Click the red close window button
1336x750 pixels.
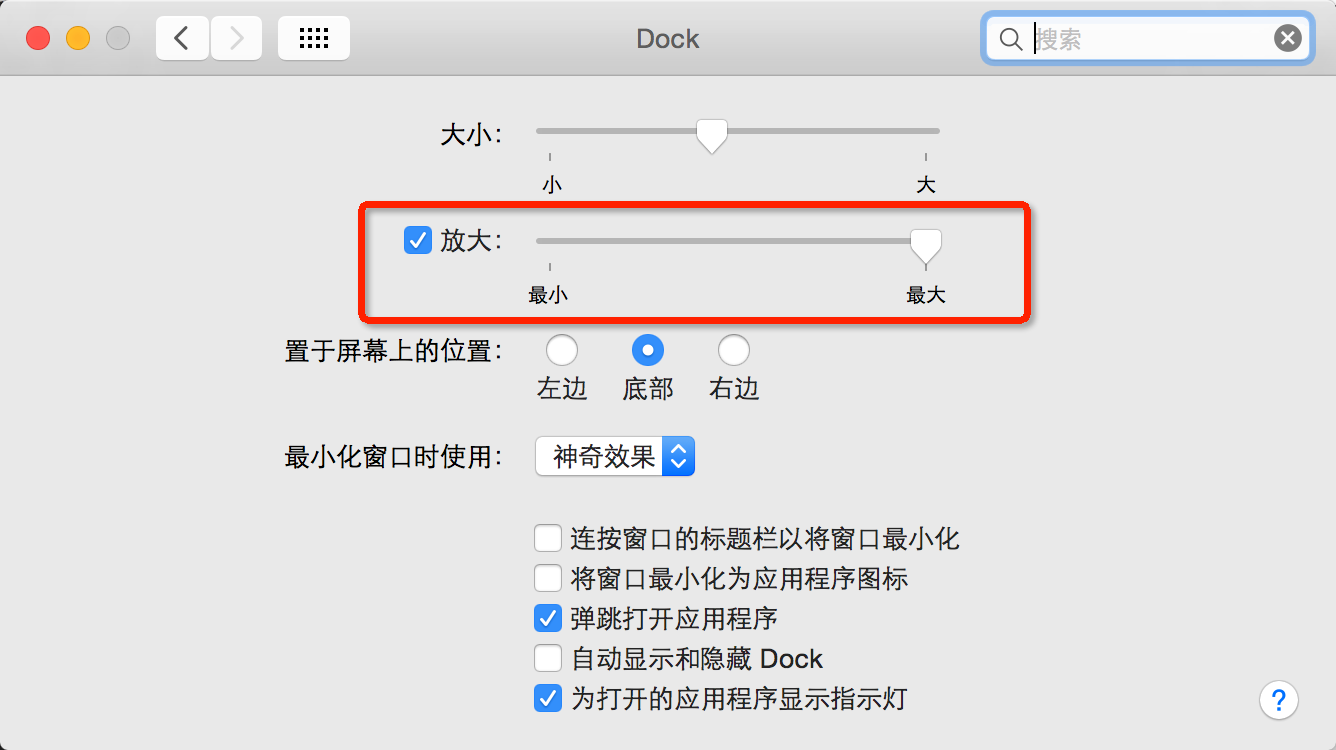click(x=38, y=39)
